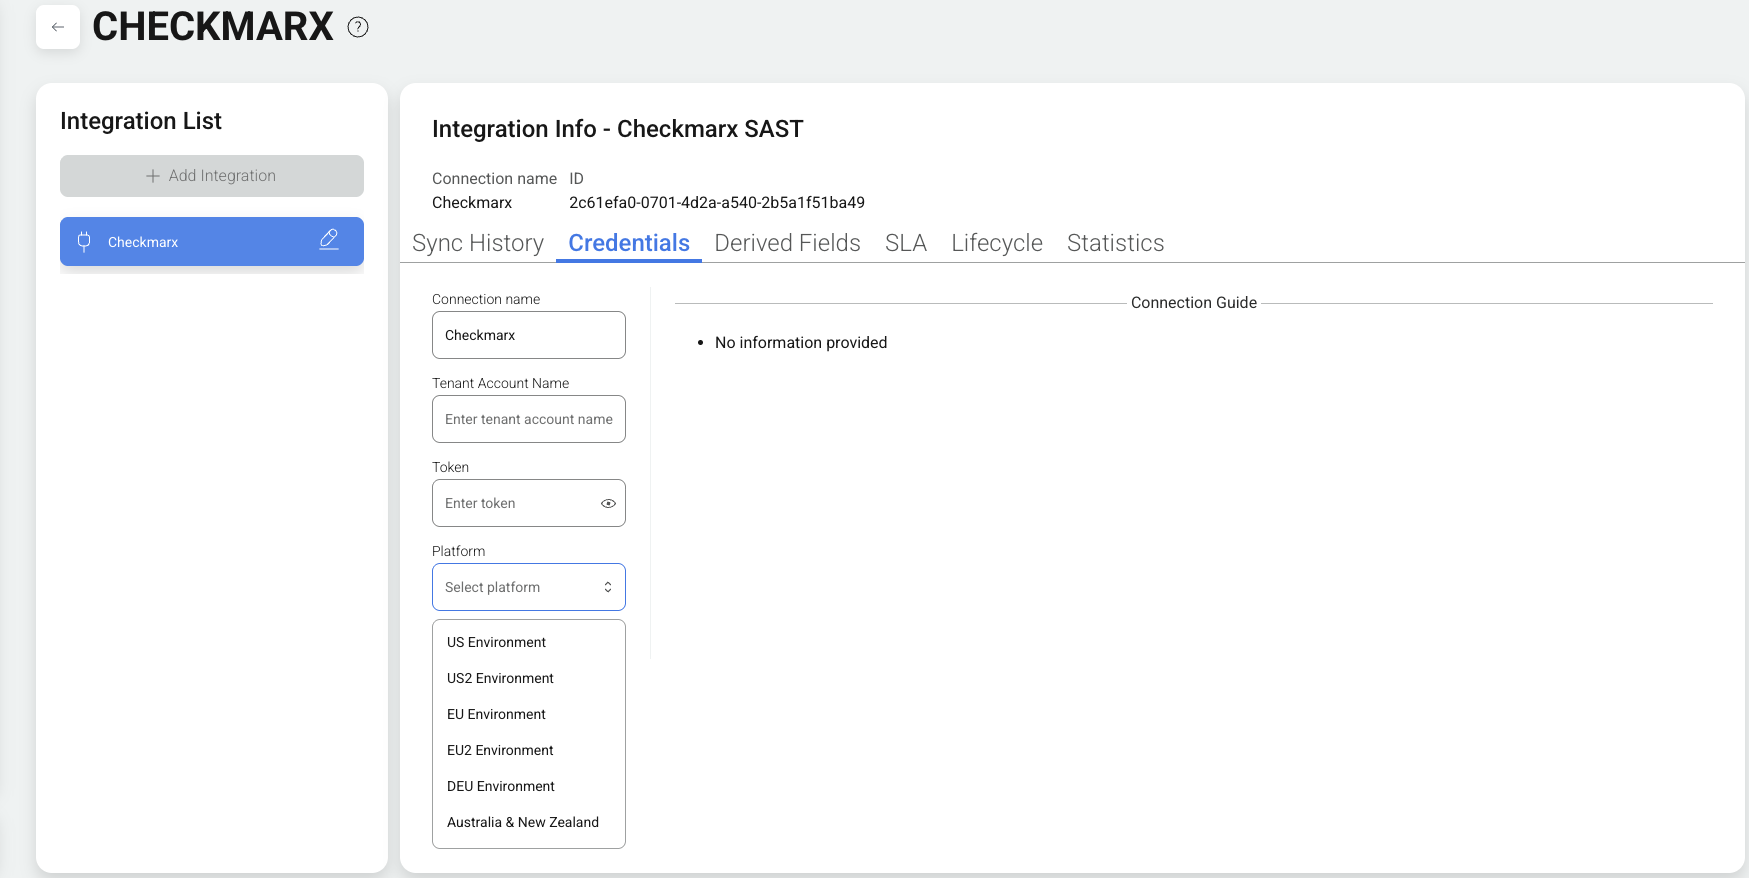Pick EU Environment platform

496,714
